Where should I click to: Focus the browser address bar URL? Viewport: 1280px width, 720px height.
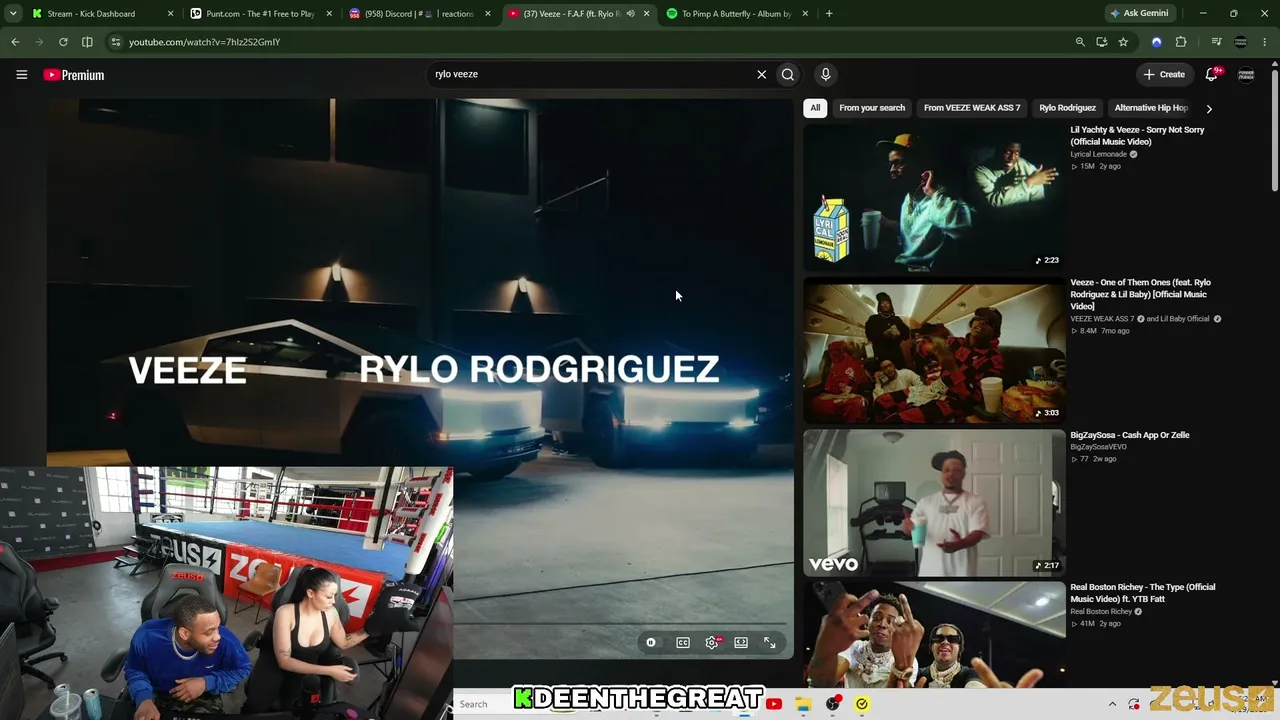coord(590,42)
